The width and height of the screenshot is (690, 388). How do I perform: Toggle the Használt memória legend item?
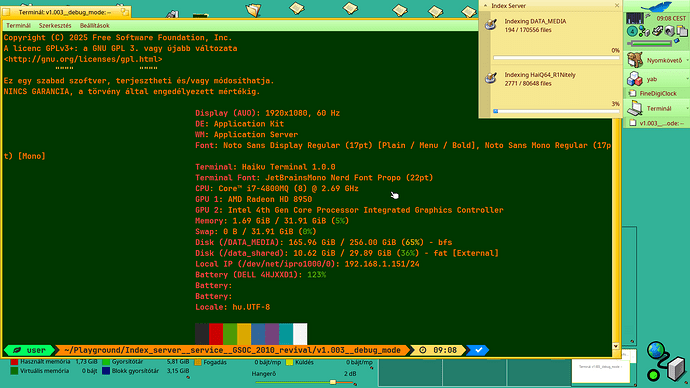coord(55,362)
